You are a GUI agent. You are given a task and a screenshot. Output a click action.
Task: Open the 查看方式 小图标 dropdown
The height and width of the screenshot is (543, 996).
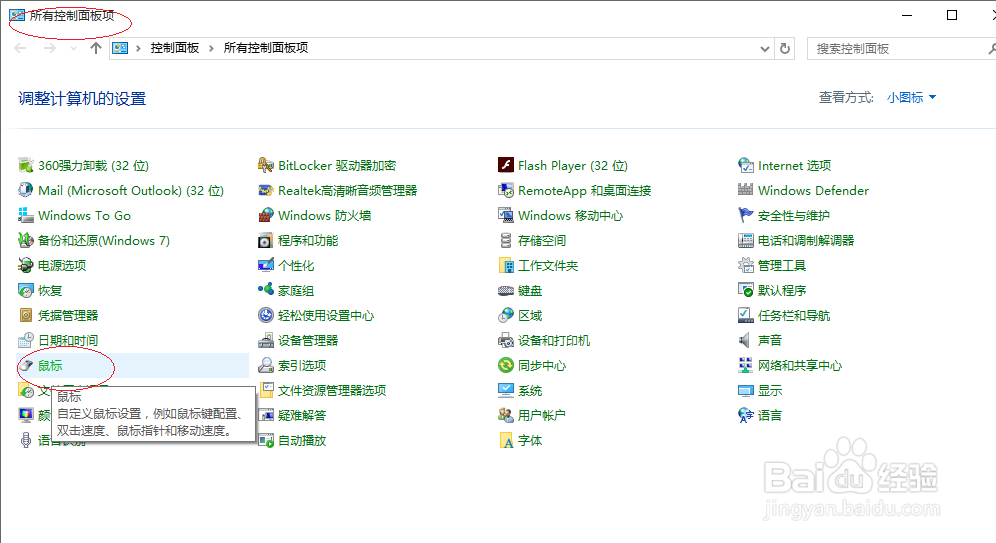912,98
